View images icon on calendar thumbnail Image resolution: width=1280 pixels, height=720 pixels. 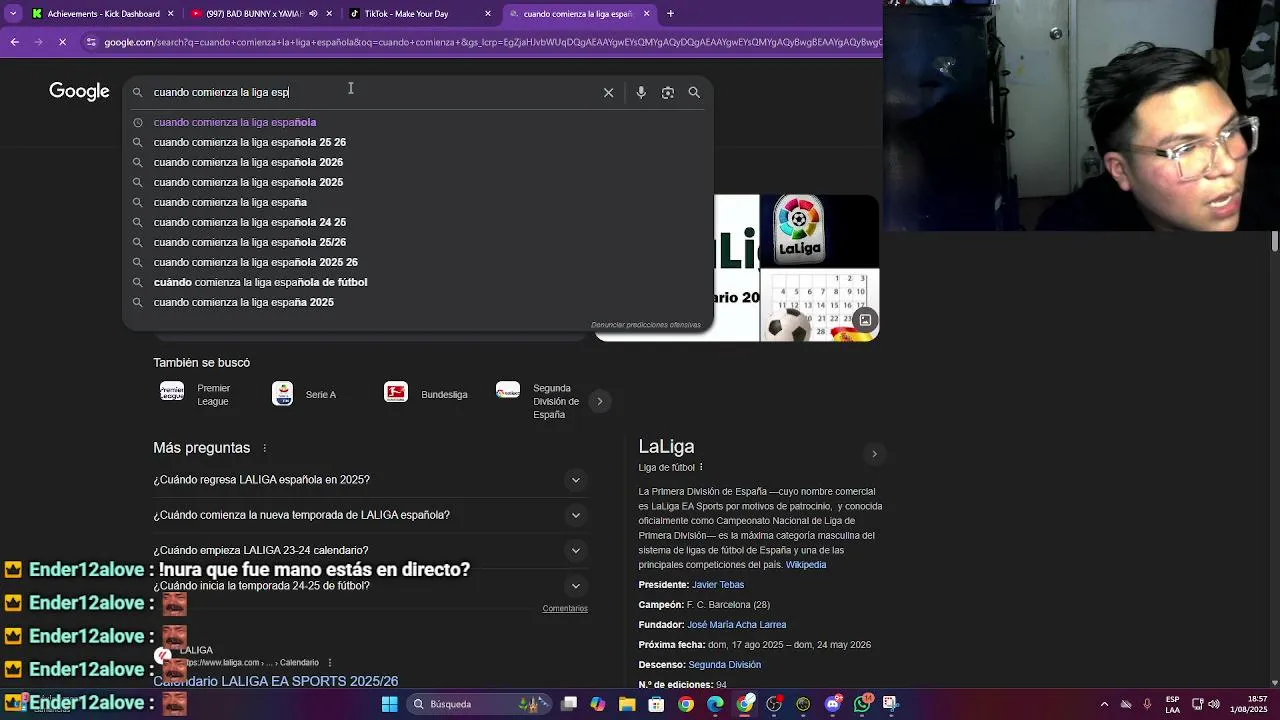click(x=865, y=320)
